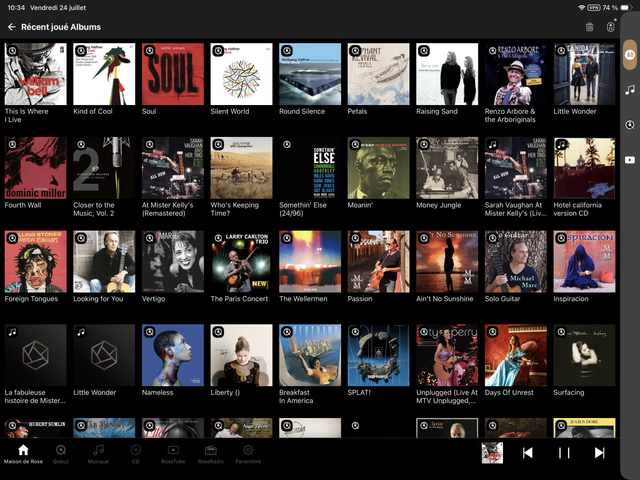Go back with the arrow icon
Viewport: 640px width, 480px height.
tap(11, 27)
